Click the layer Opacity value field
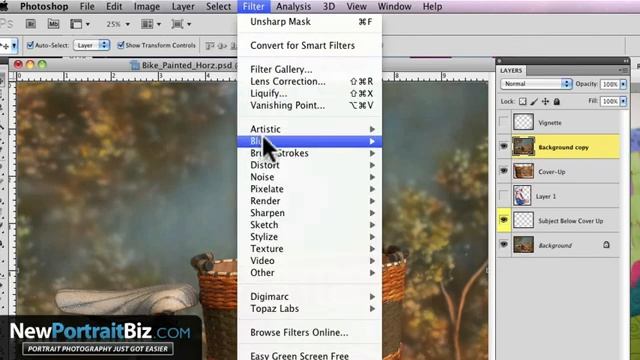This screenshot has width=640, height=360. click(x=610, y=84)
